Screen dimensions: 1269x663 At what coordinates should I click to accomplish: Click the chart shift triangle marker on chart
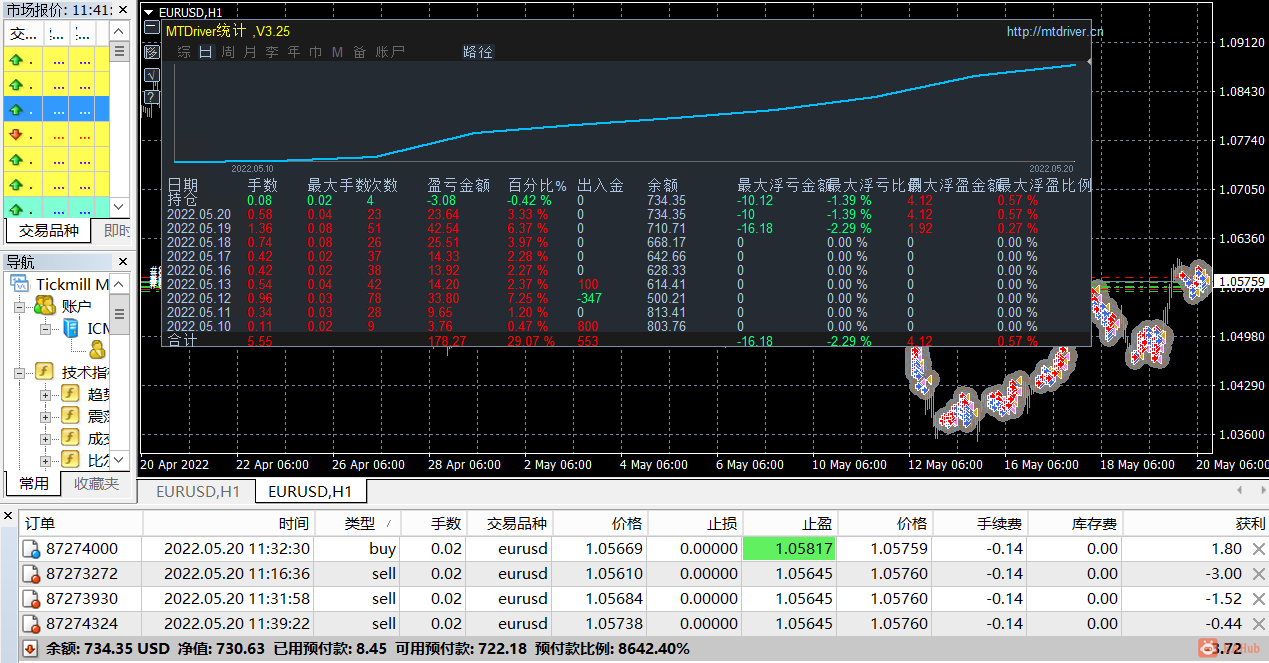1089,61
